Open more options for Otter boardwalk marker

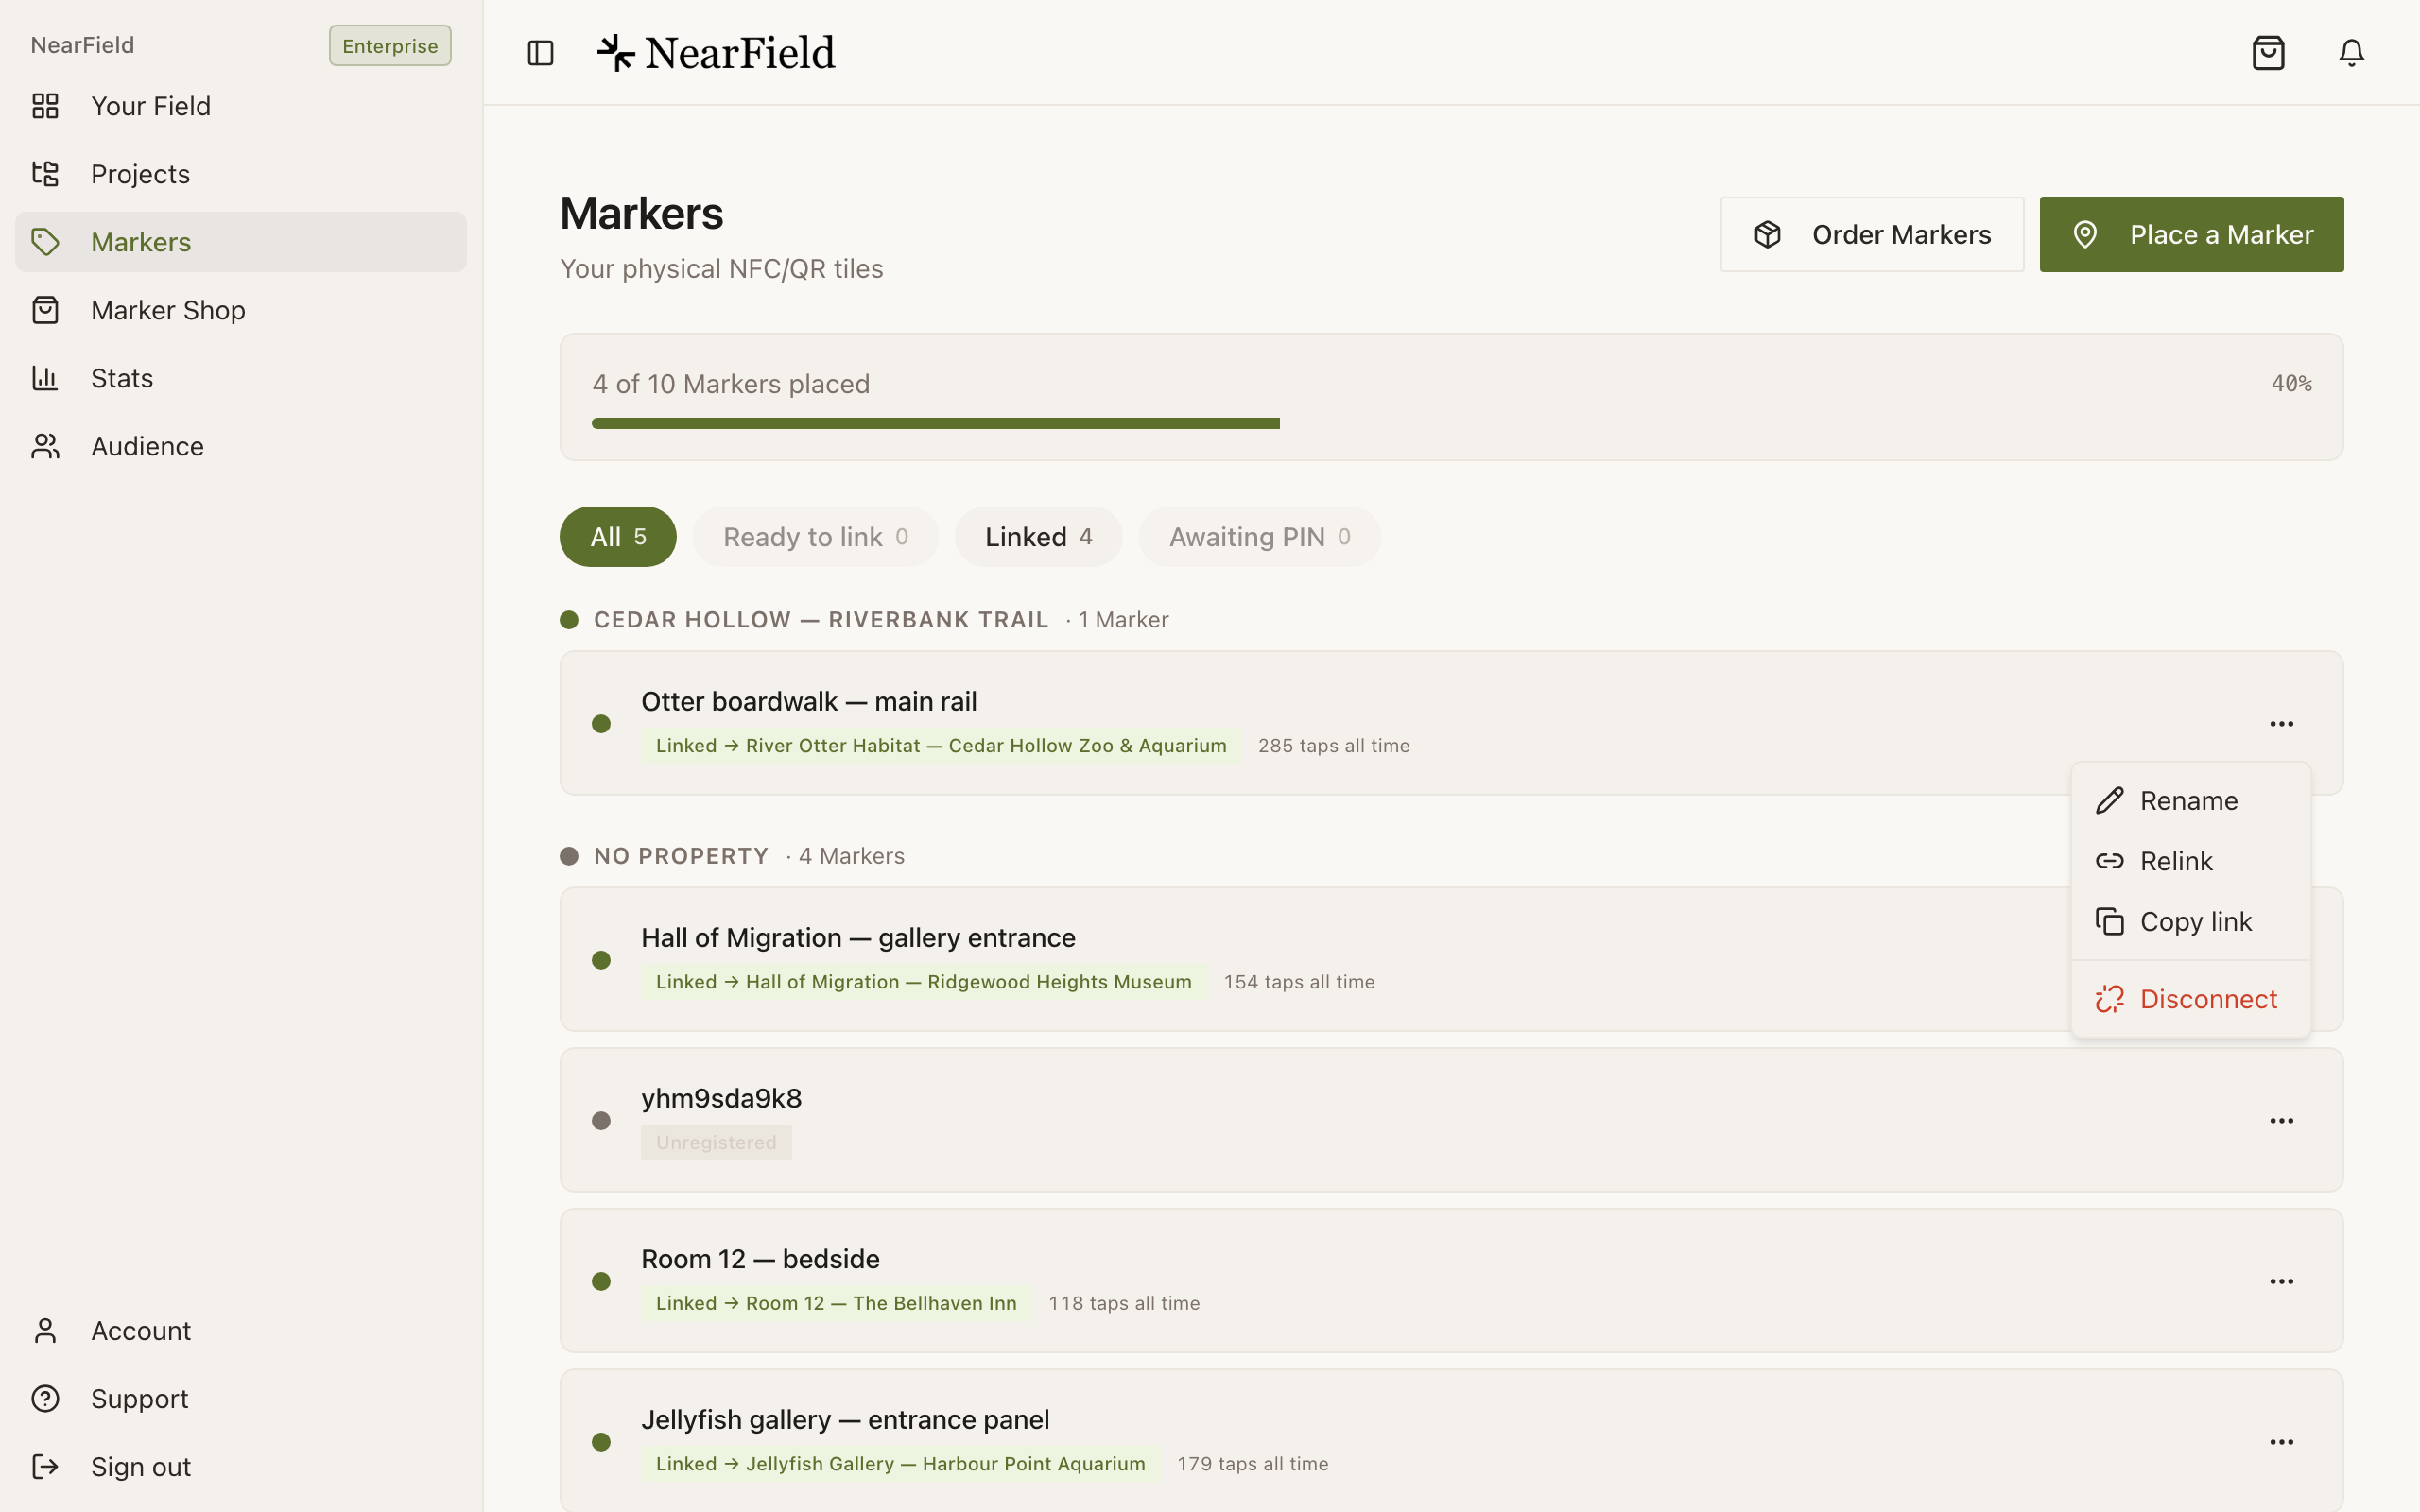[2281, 723]
